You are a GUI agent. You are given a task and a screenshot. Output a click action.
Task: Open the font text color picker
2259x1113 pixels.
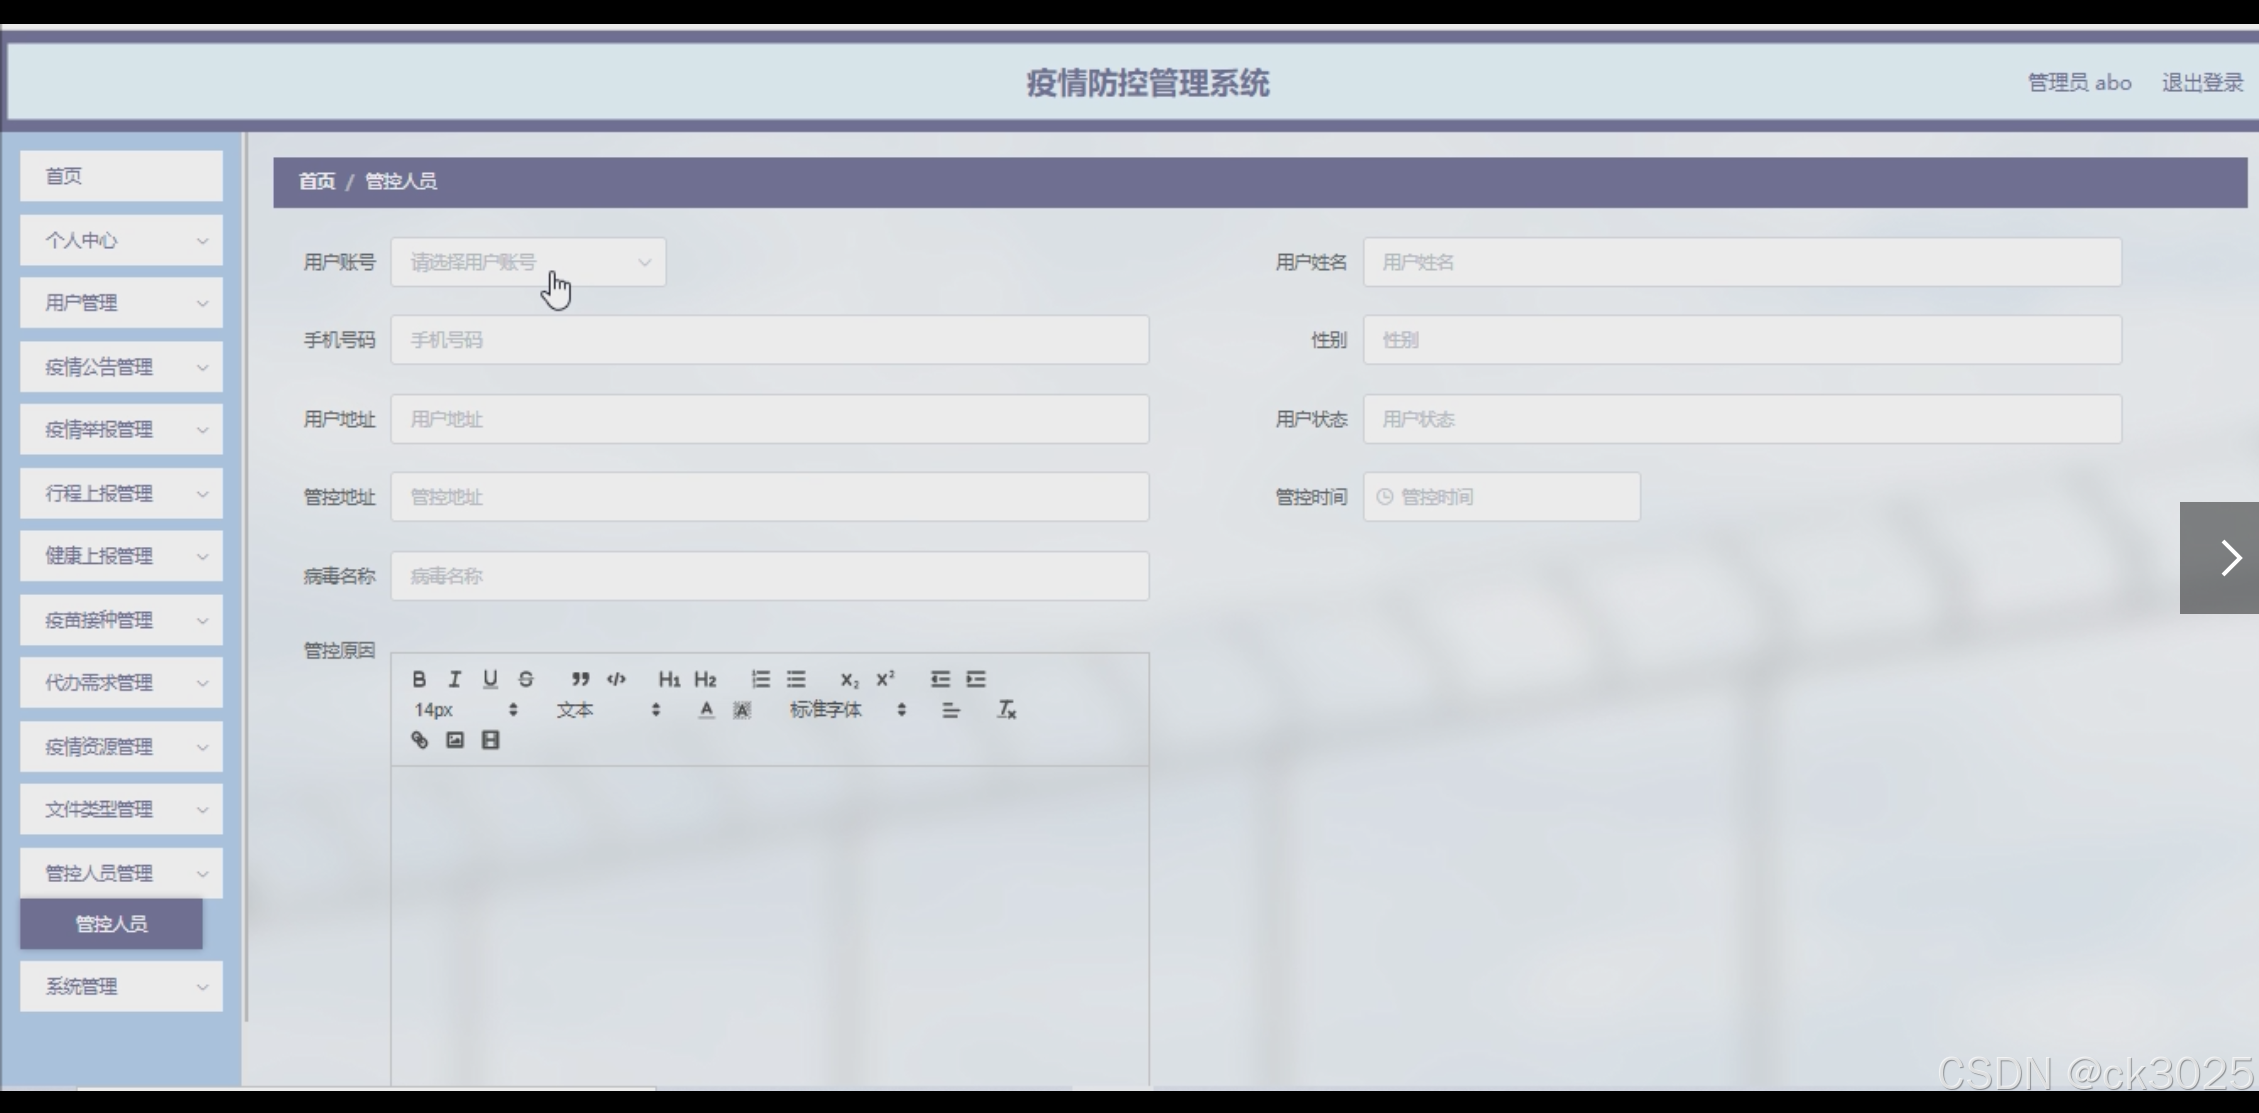point(706,710)
